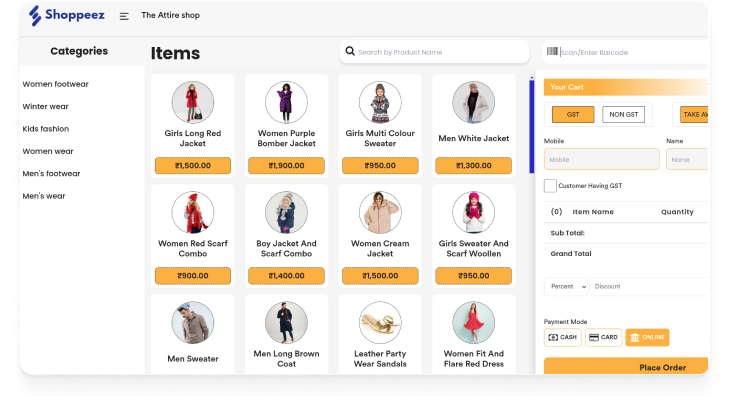The image size is (730, 396).
Task: Click The Attire shop title
Action: point(170,15)
